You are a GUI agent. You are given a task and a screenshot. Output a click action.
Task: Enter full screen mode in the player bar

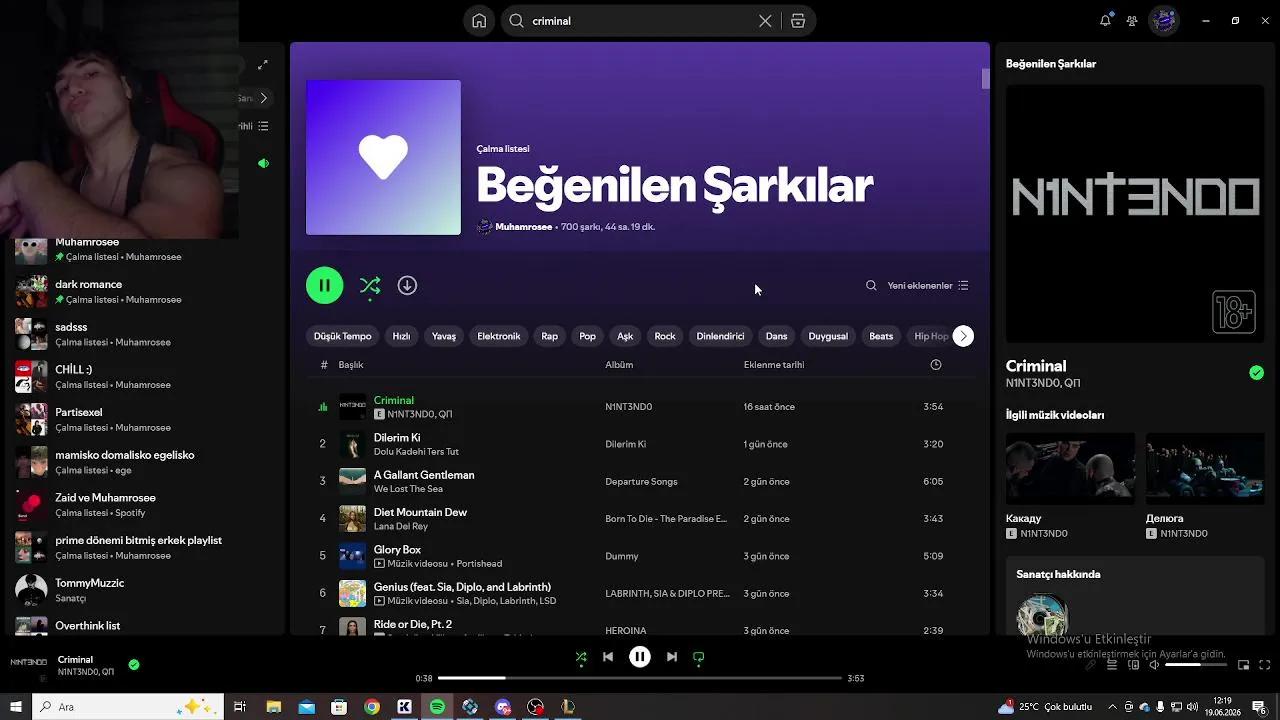pos(1265,665)
